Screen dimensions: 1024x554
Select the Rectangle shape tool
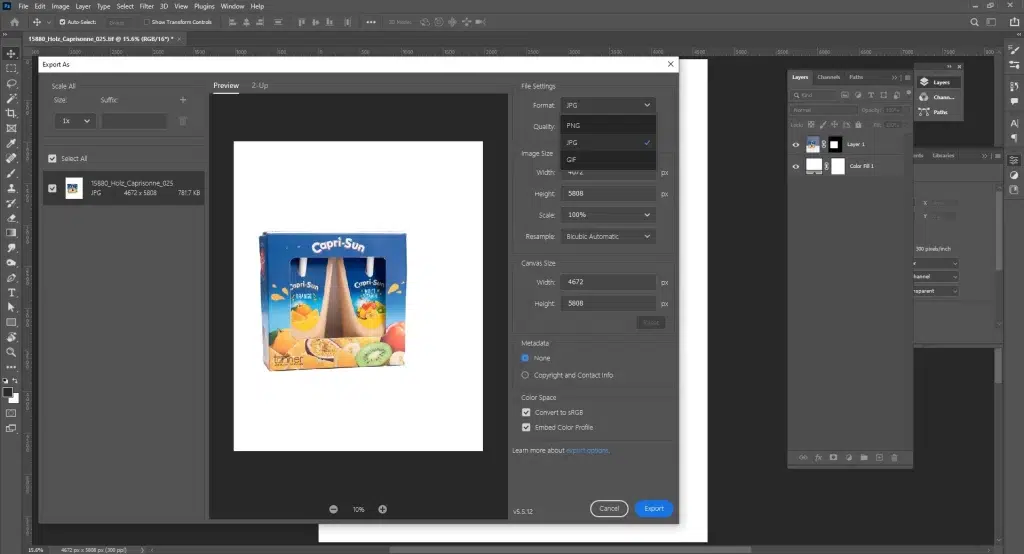[x=11, y=323]
